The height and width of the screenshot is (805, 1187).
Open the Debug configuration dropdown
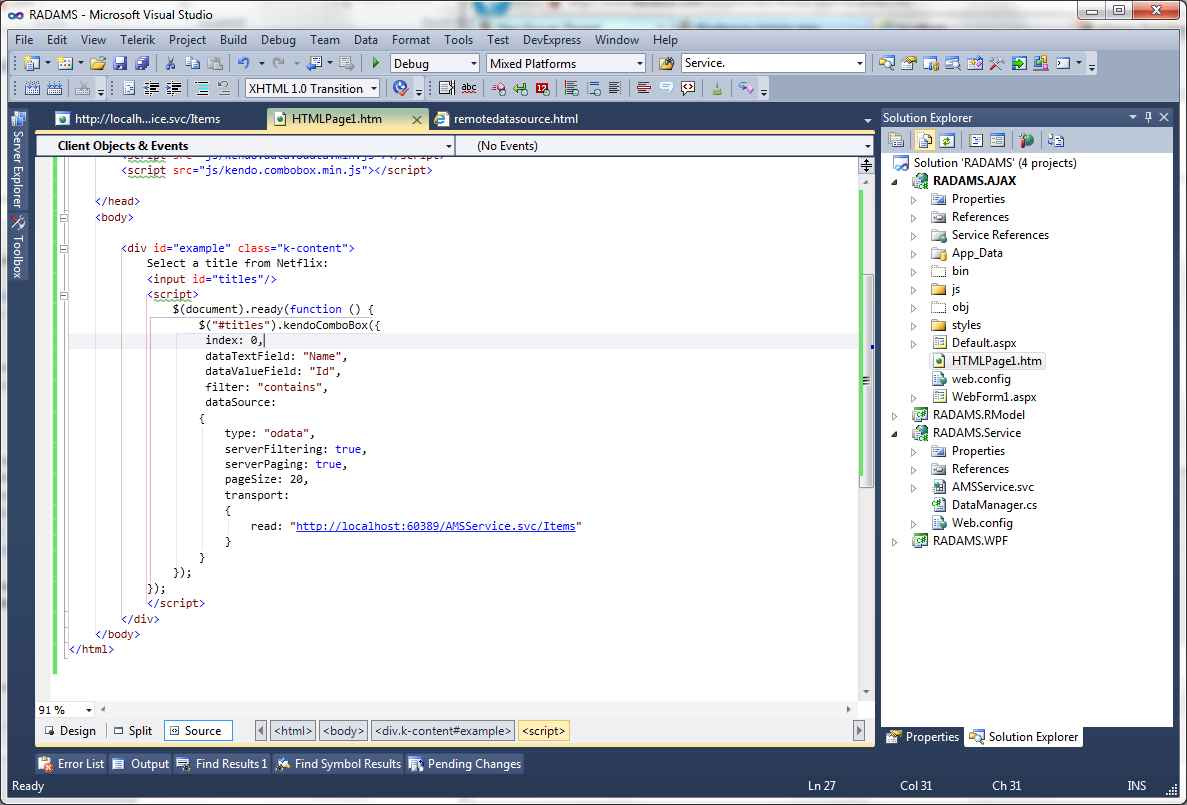(474, 63)
